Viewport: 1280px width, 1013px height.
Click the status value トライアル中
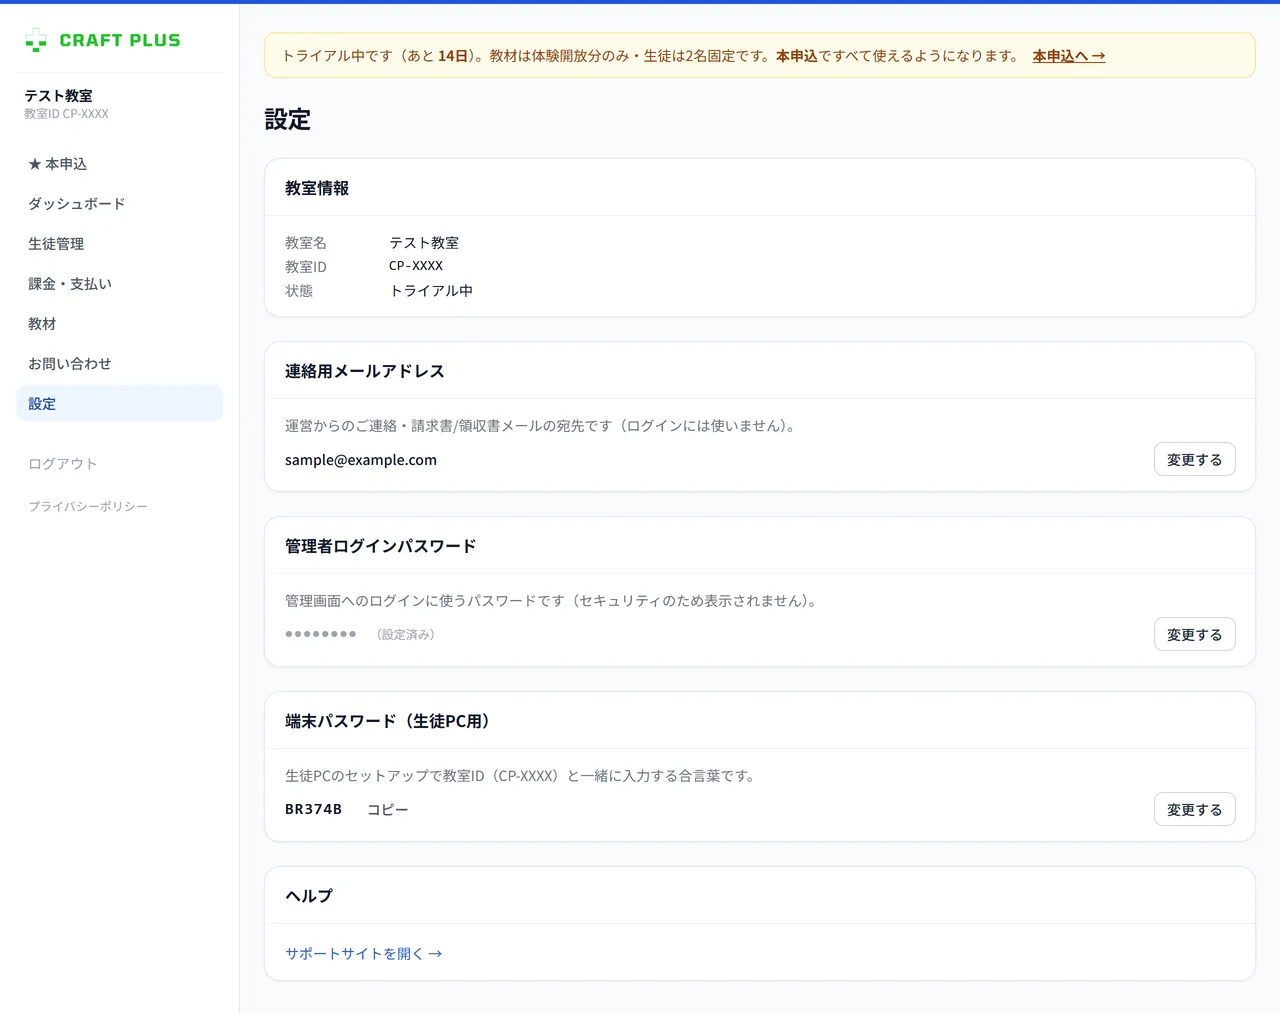pos(431,291)
